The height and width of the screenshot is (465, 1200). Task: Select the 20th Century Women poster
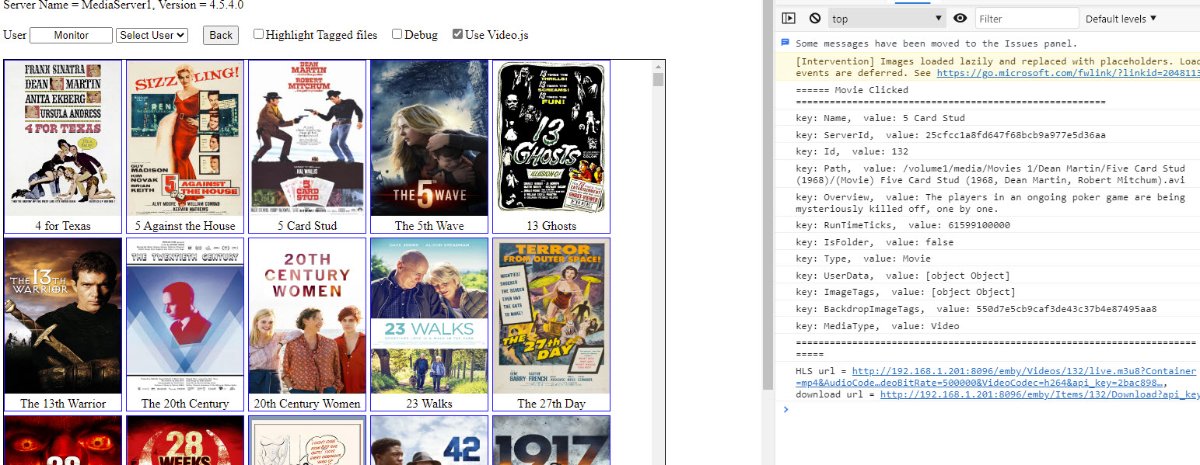307,315
